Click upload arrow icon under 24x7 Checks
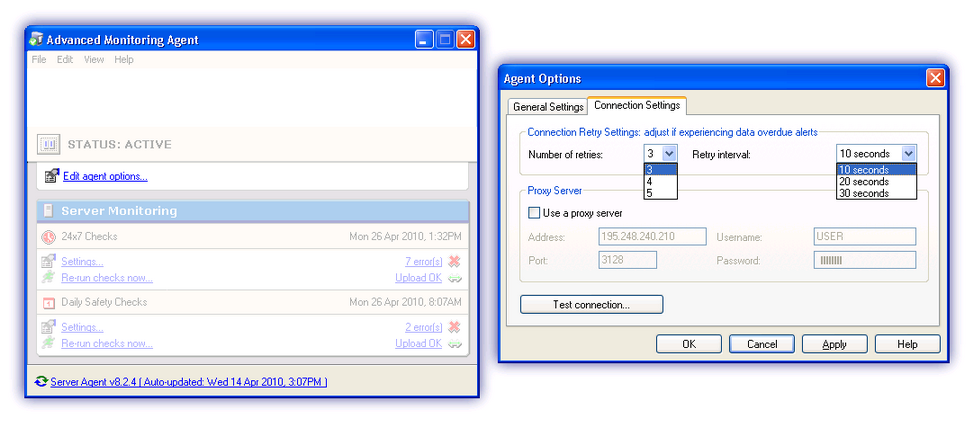974x428 pixels. point(455,278)
